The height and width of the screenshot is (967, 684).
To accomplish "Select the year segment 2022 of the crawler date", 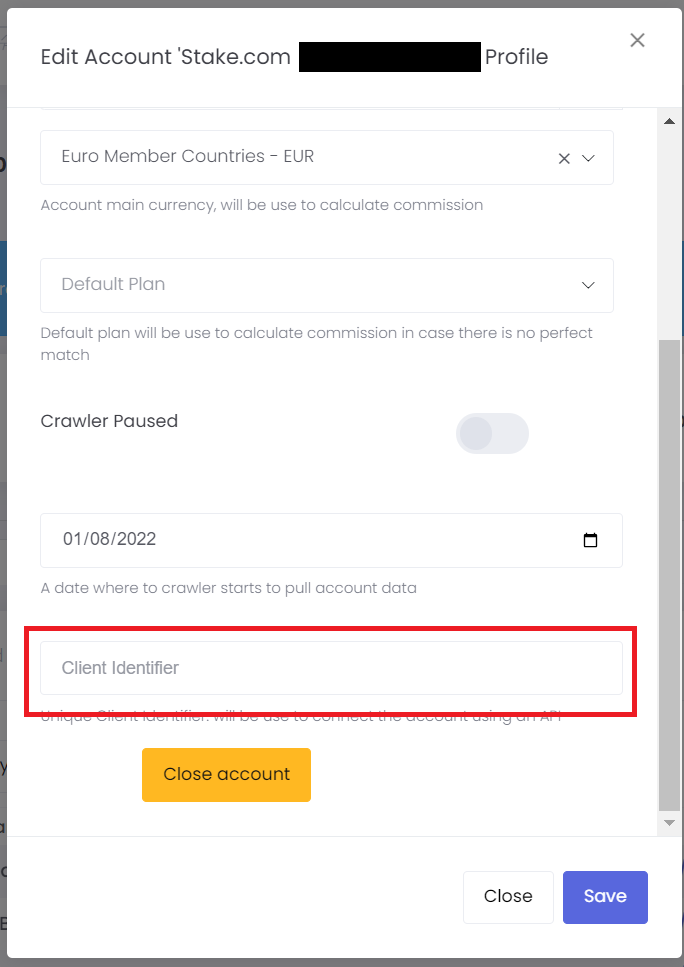I will click(x=136, y=539).
